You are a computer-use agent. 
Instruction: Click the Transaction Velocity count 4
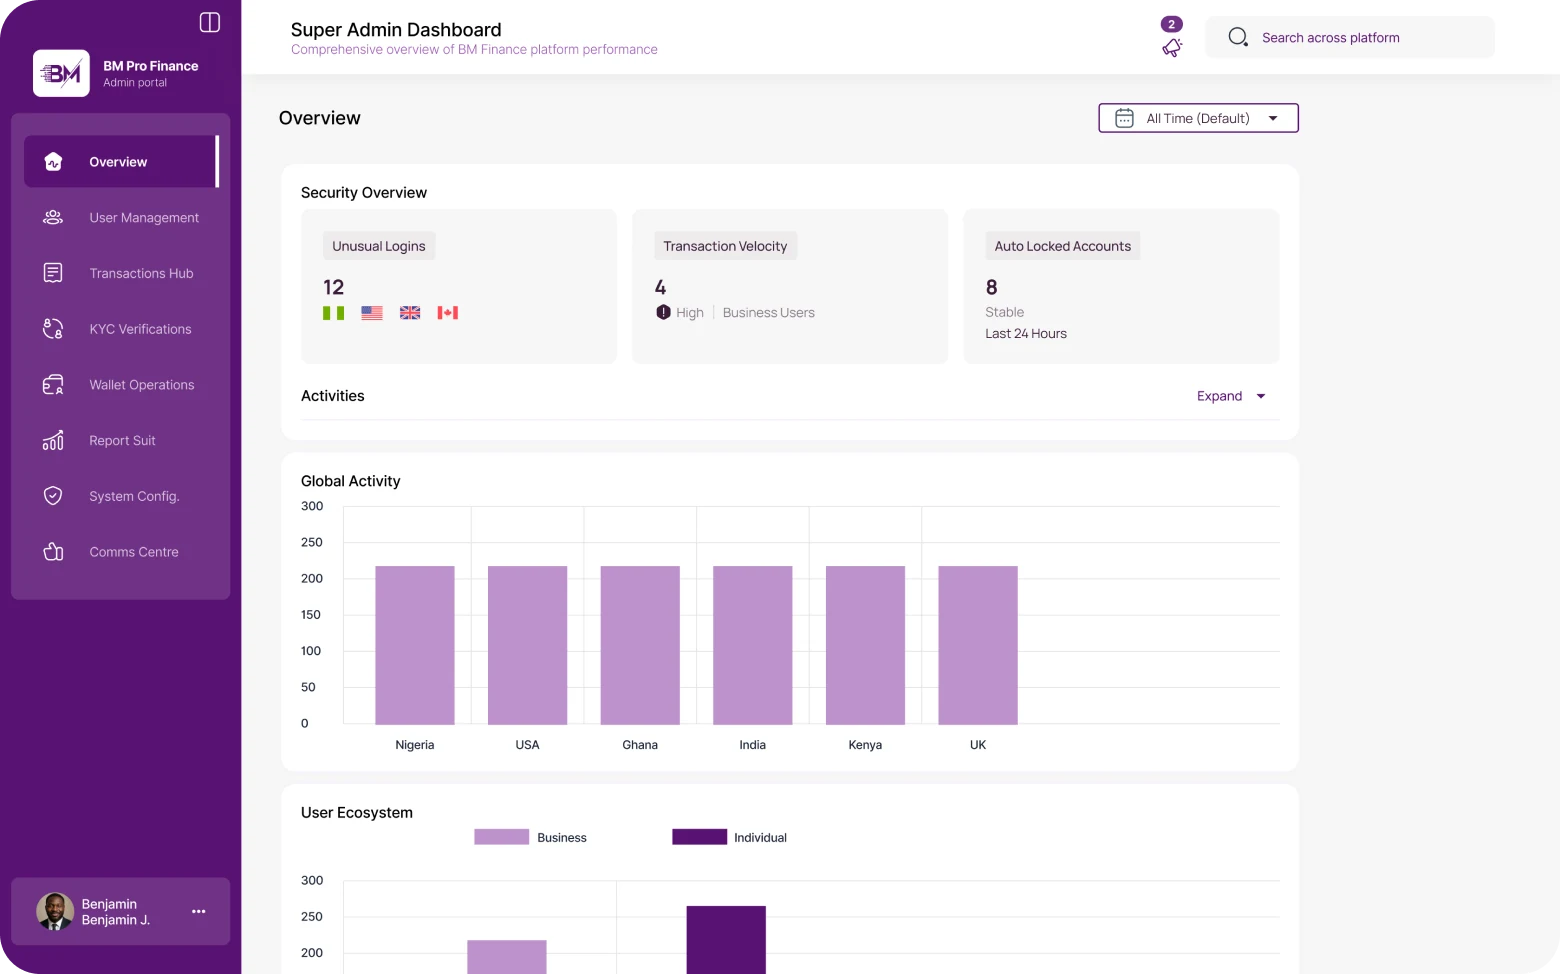click(x=660, y=287)
